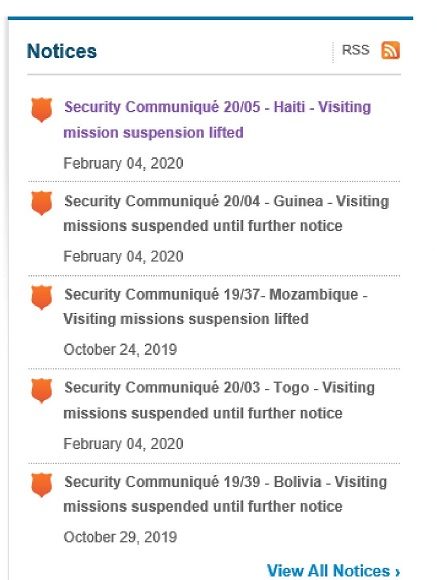The height and width of the screenshot is (580, 437).
Task: Click the Notices heading
Action: pos(62,51)
